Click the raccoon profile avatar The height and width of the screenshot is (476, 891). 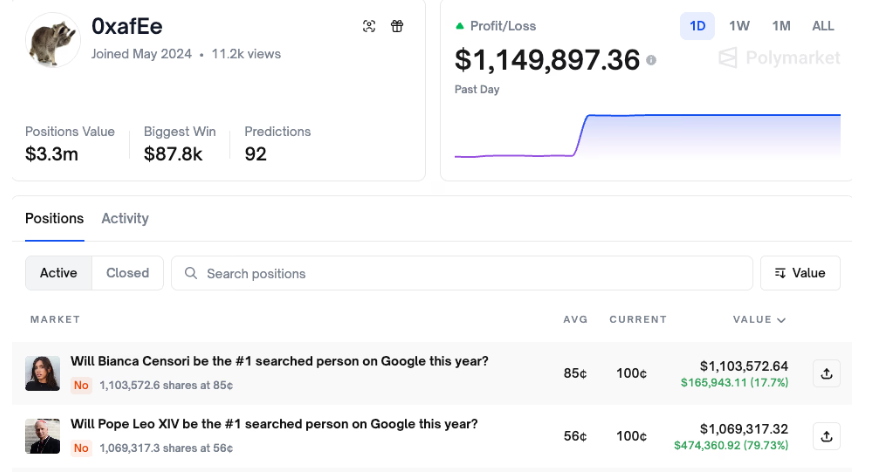click(53, 41)
